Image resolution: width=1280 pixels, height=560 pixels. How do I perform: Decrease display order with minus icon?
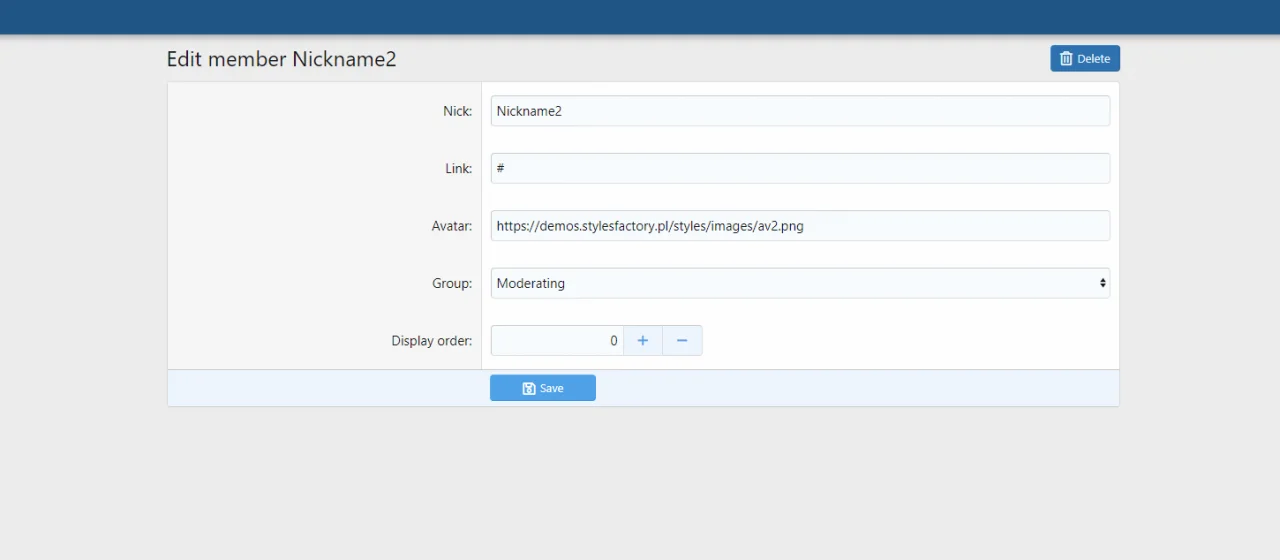click(682, 341)
